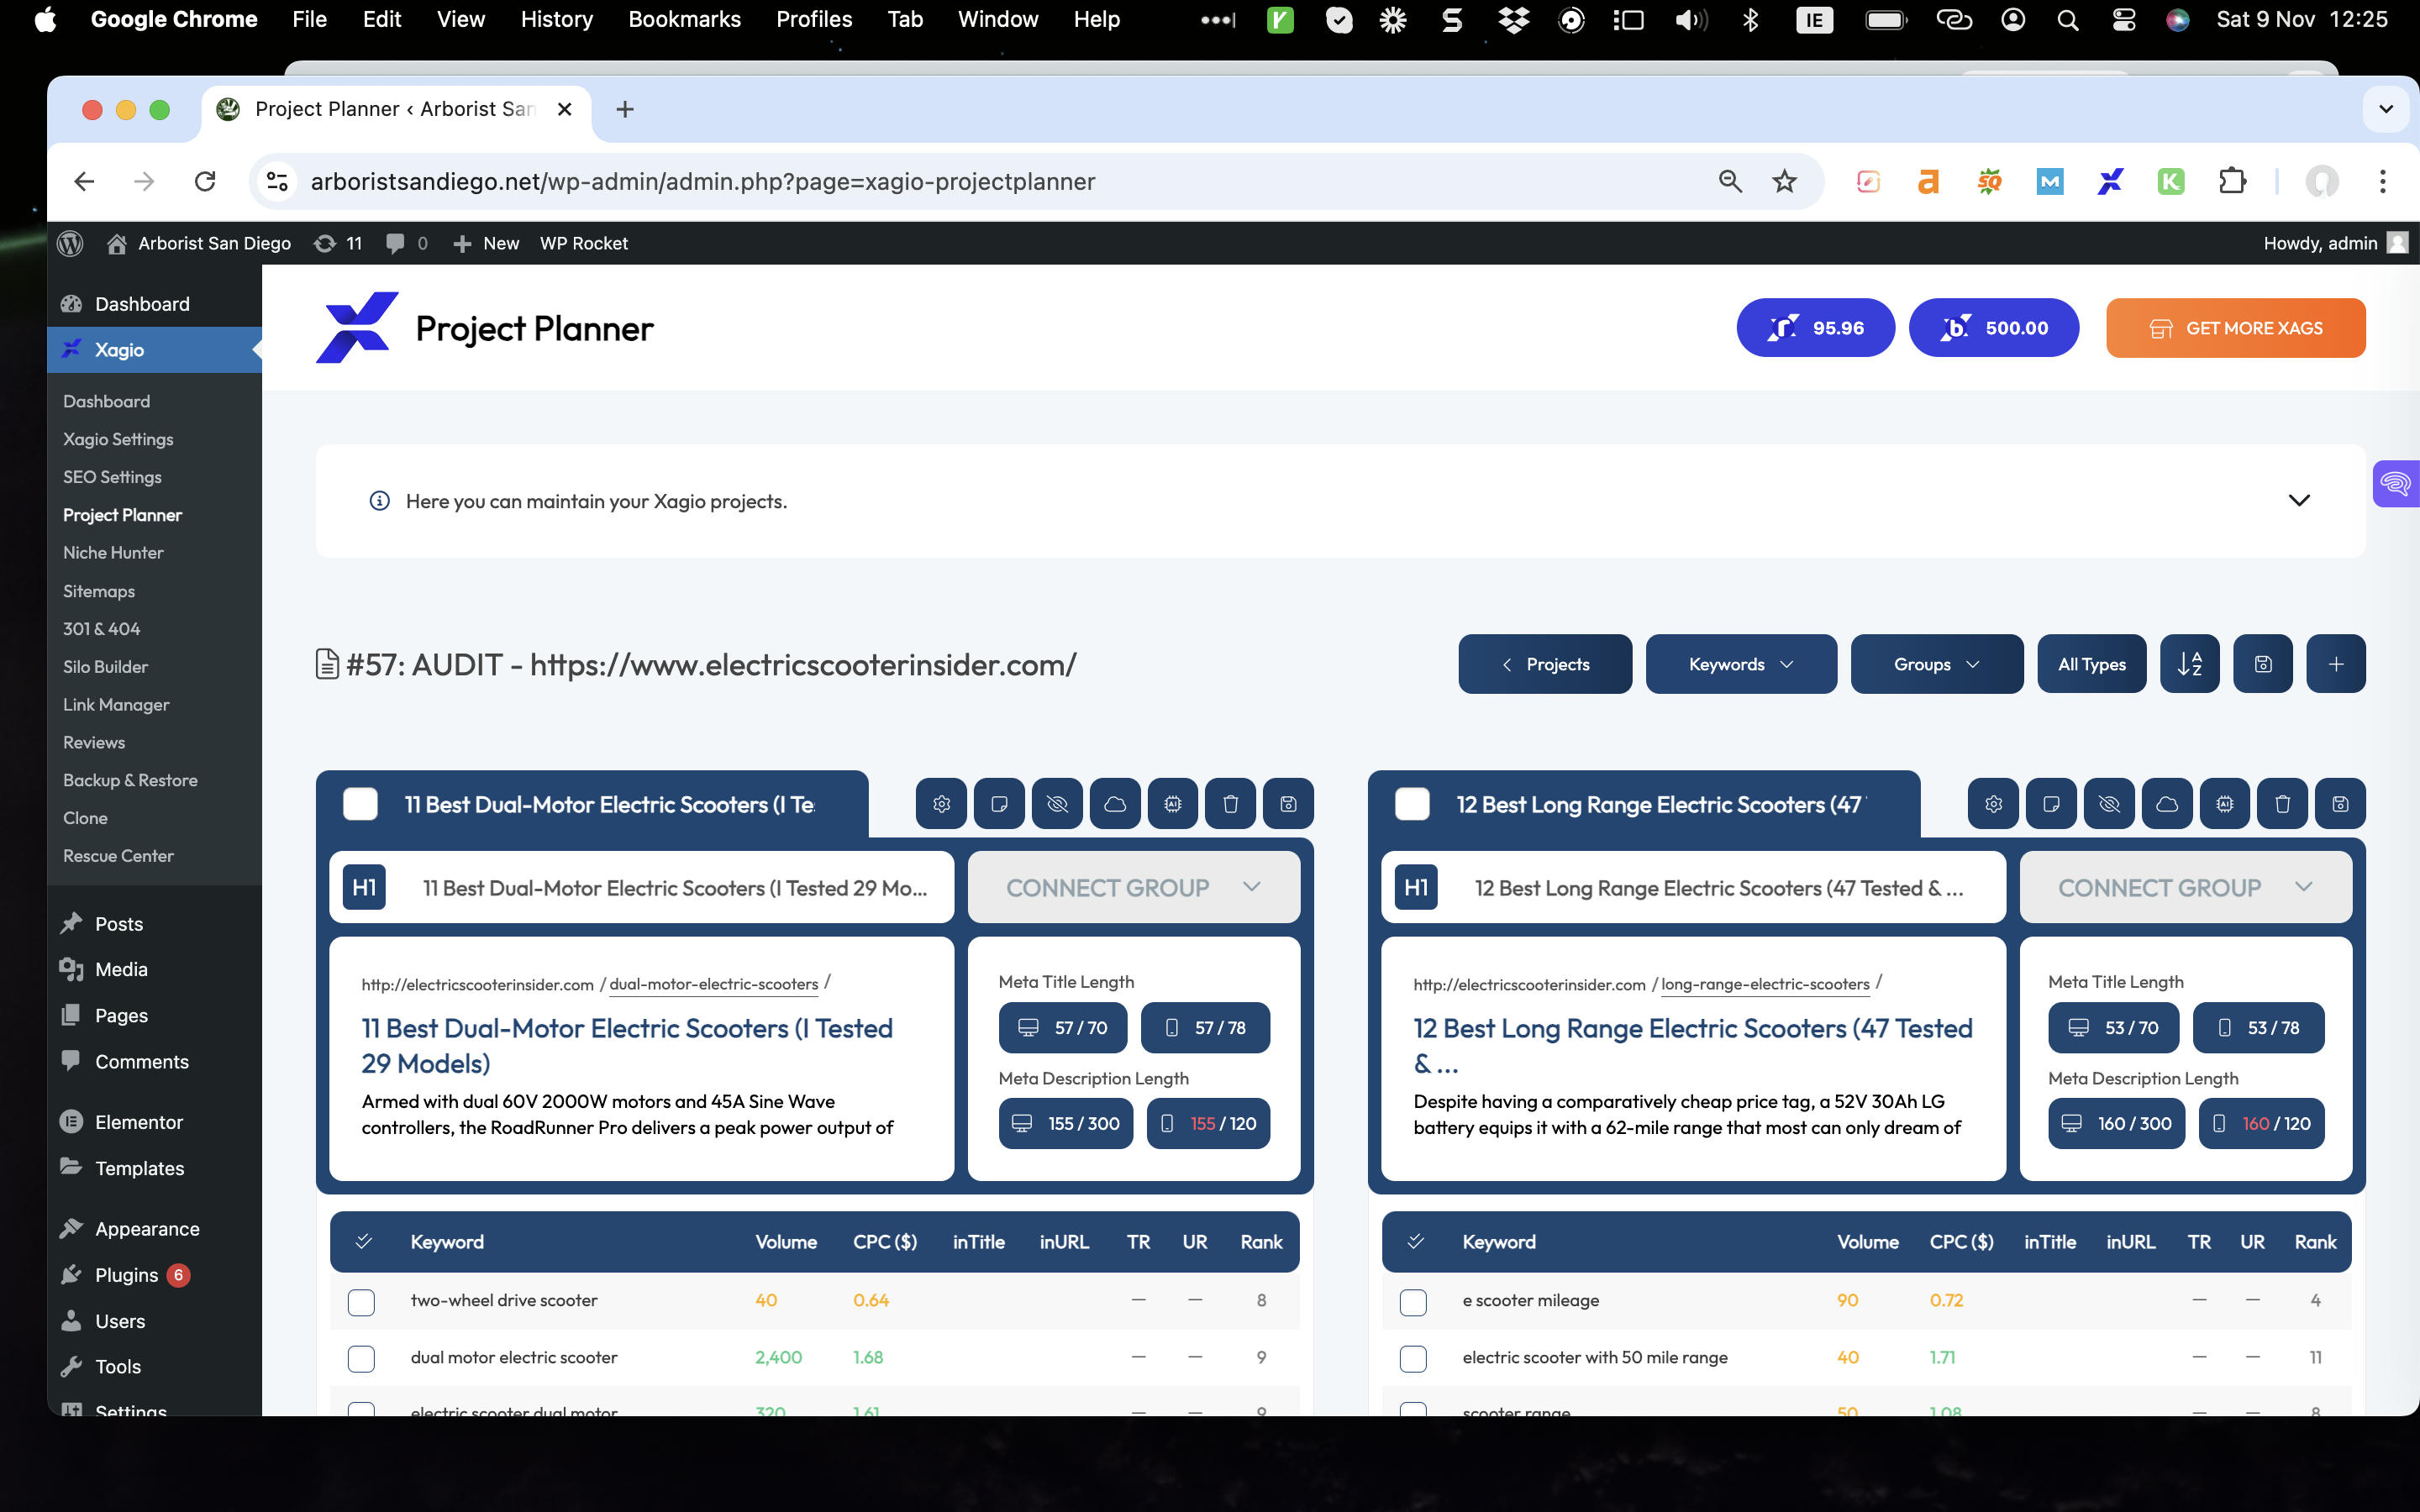Click the Xagio extension icon in Chrome toolbar

point(2110,182)
